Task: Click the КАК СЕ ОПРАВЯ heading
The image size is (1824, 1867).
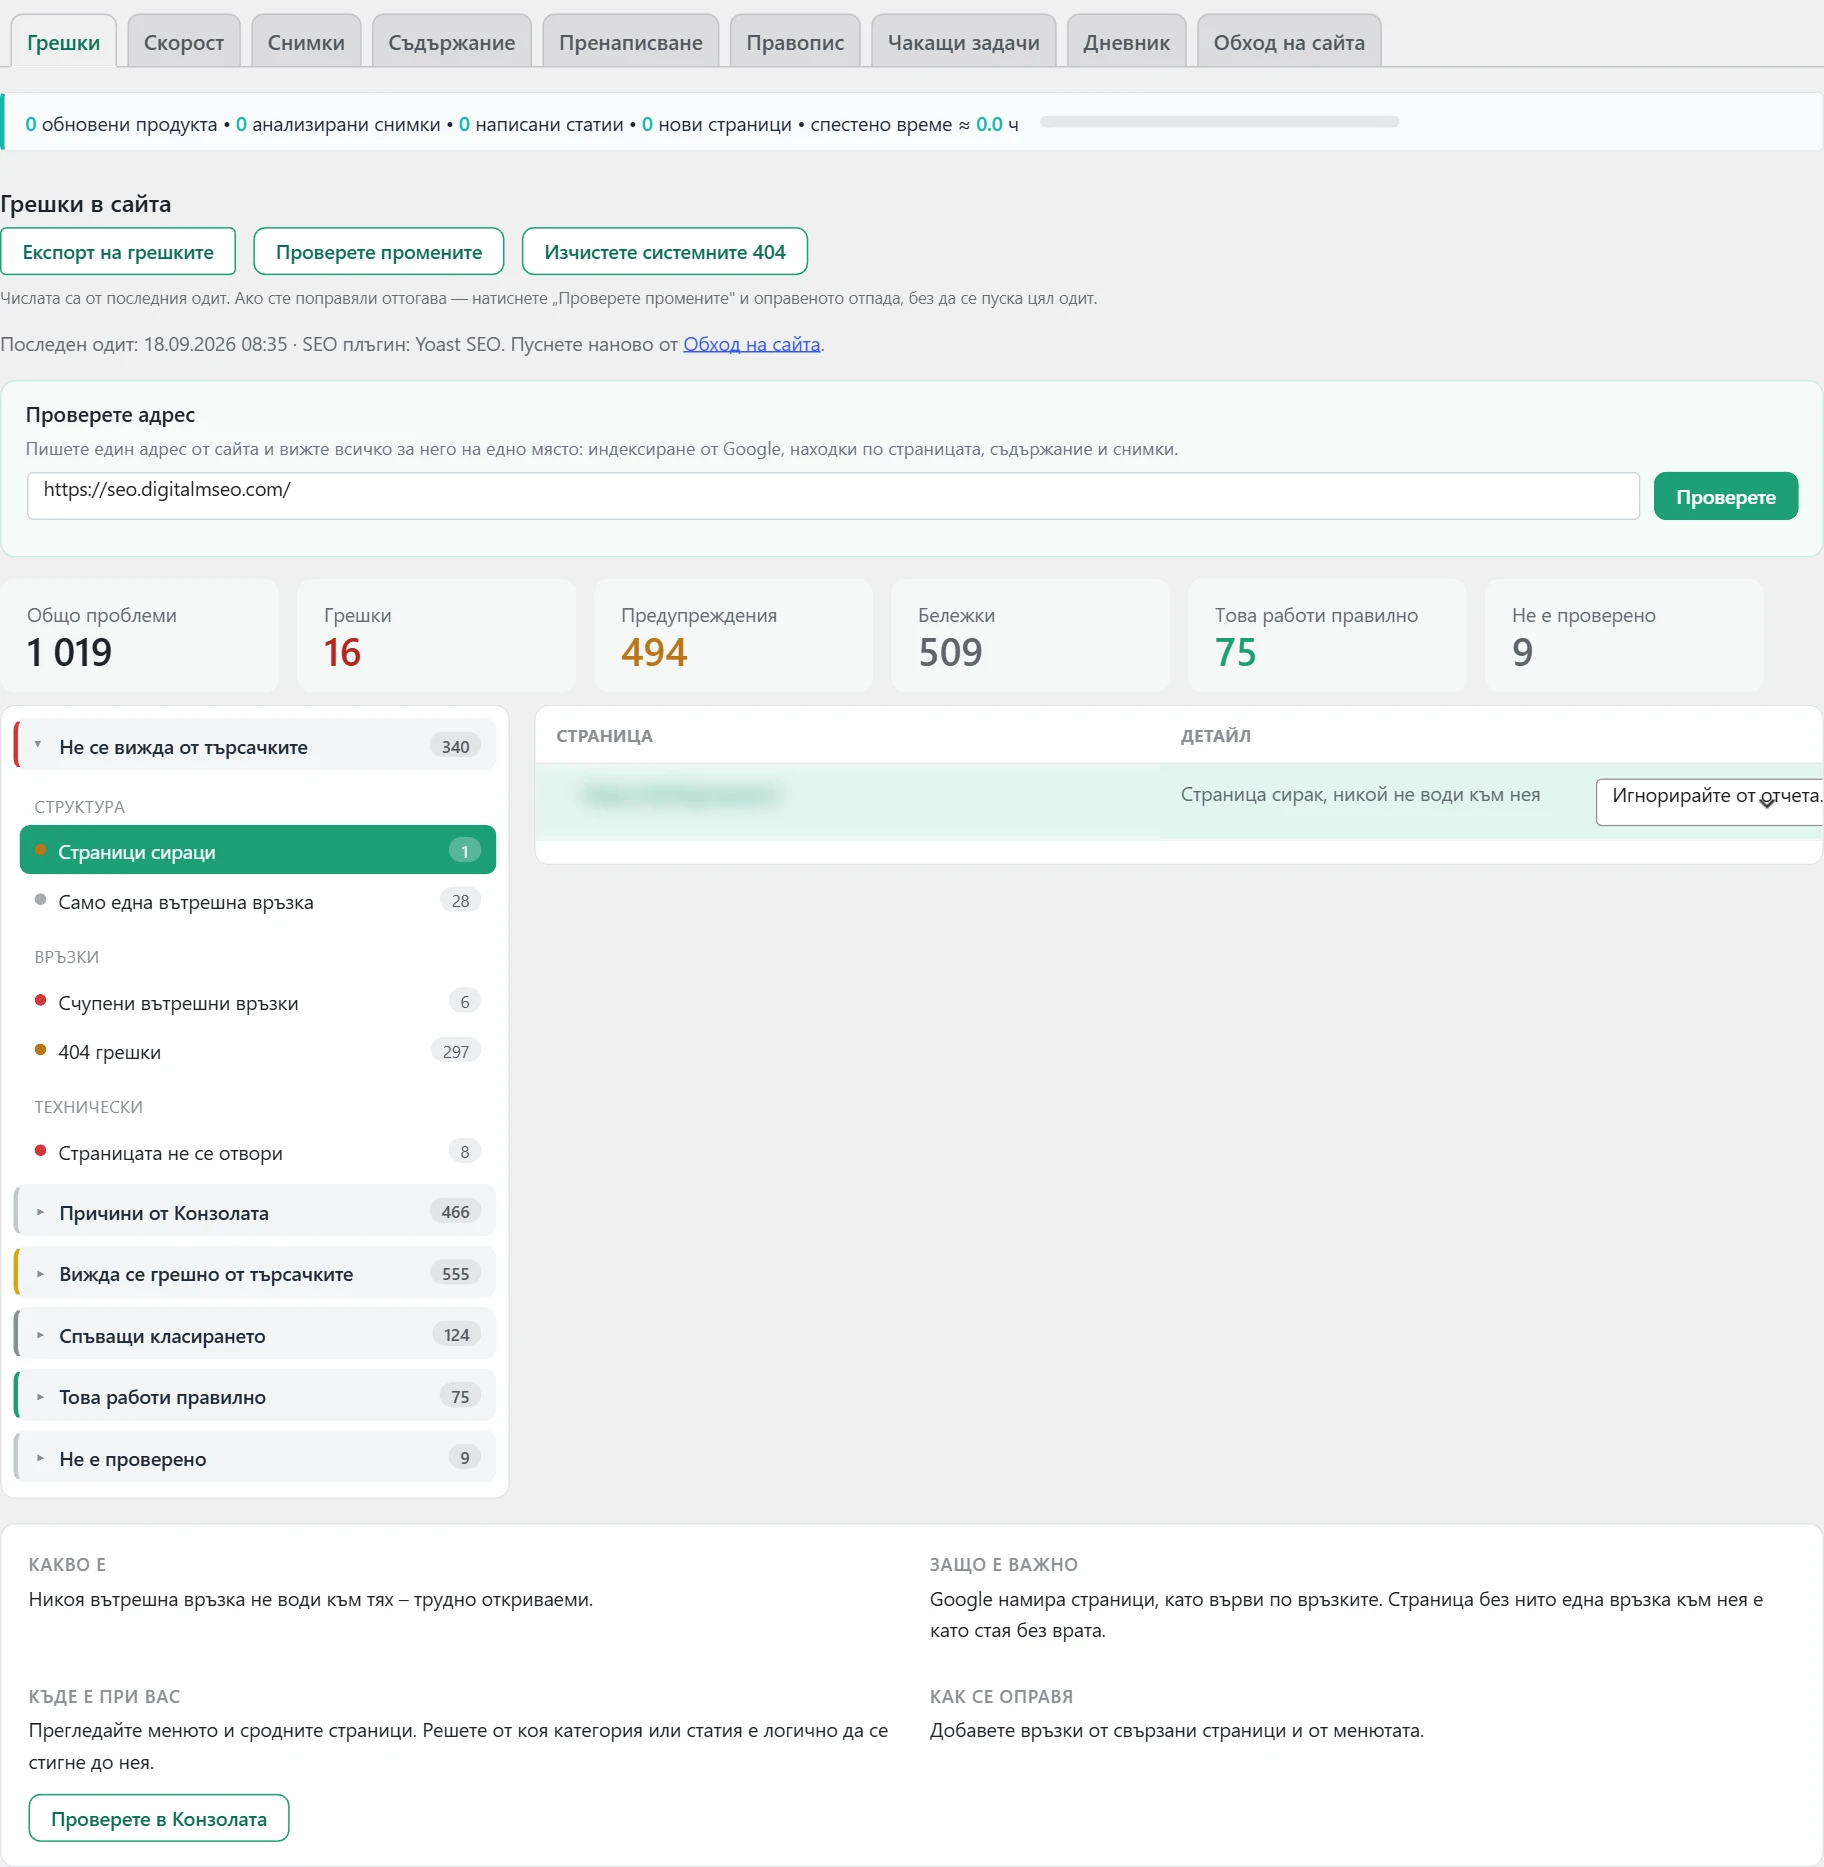Action: (1001, 1696)
